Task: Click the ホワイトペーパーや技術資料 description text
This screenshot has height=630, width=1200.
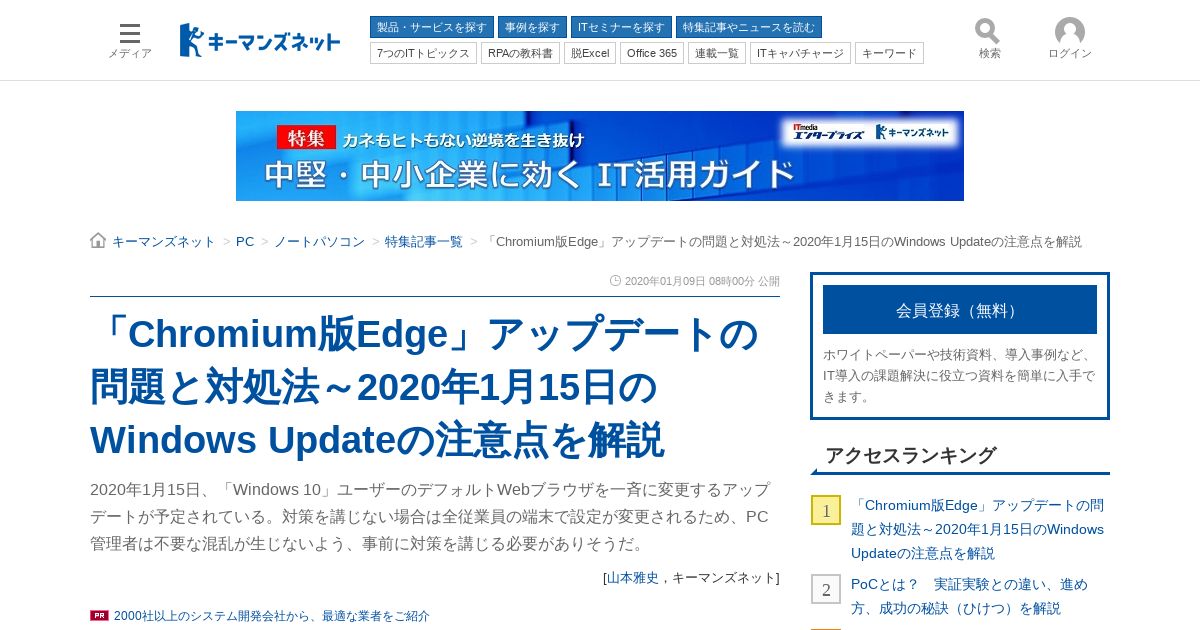Action: point(959,375)
